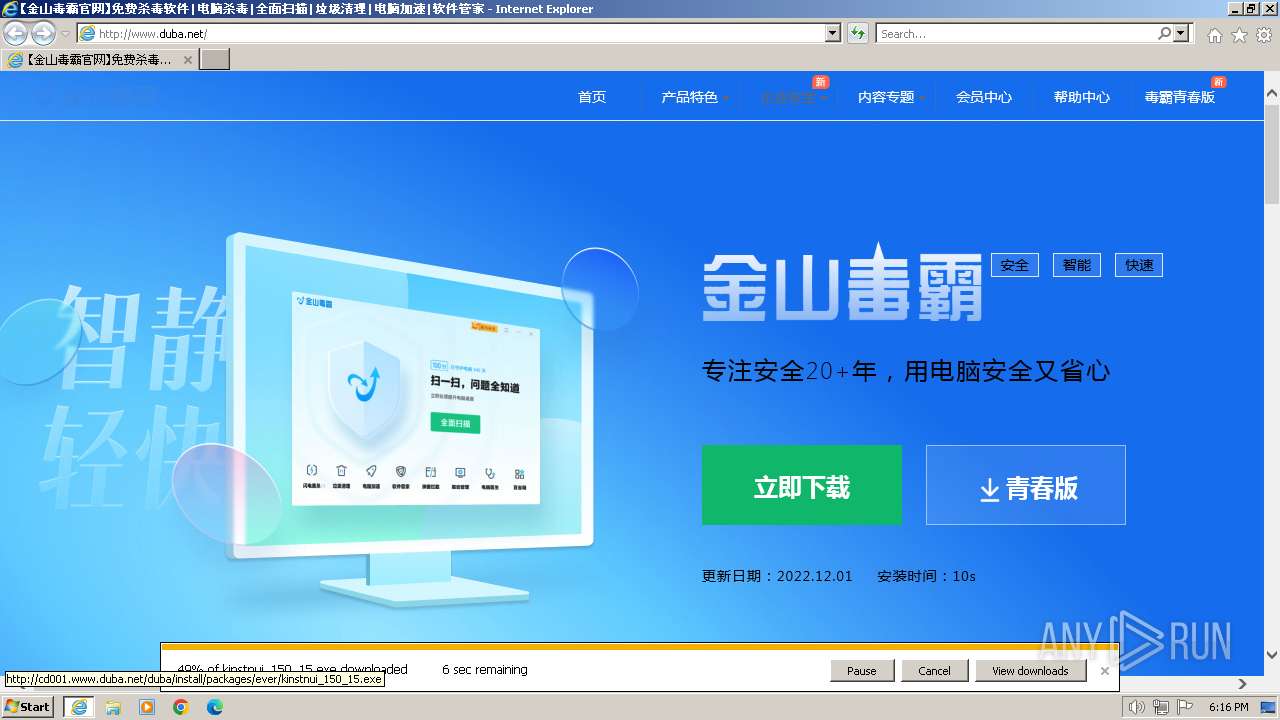Dismiss the download notification bar
1280x720 pixels.
tap(1105, 671)
